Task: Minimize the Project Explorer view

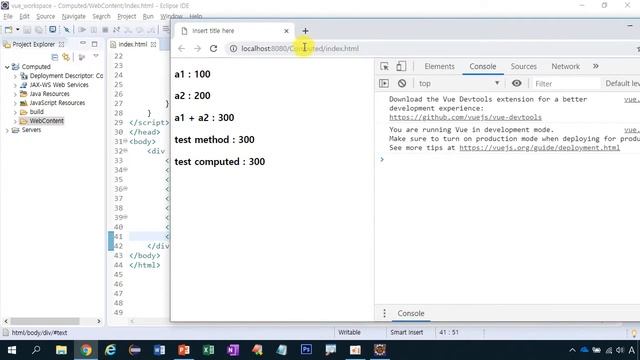Action: [83, 43]
